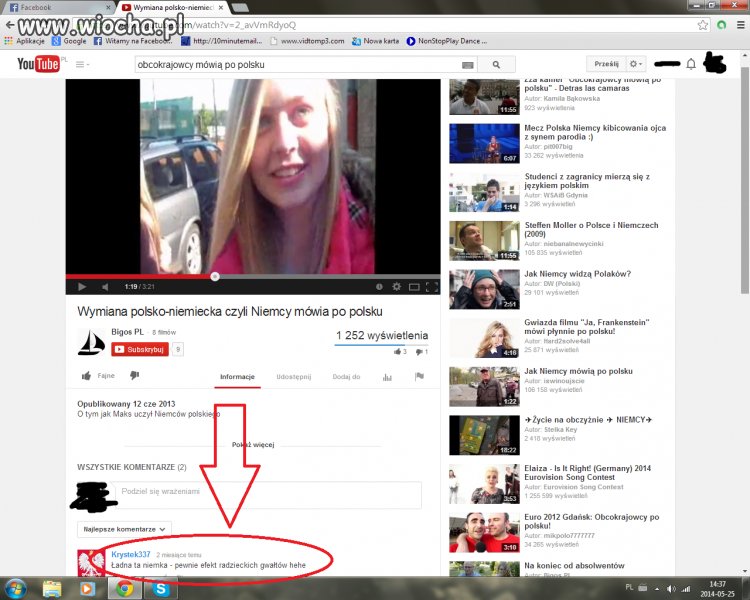Open the 'Aplikacje' apps bookmark
Viewport: 750px width, 600px height.
24,41
